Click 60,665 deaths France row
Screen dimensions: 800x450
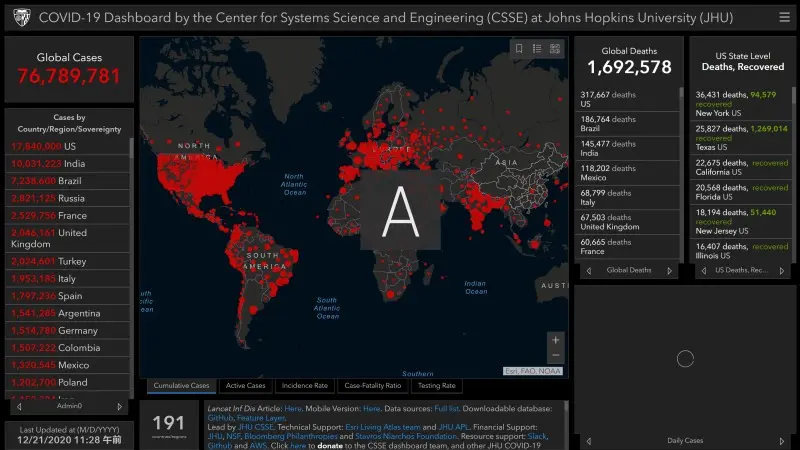point(628,247)
